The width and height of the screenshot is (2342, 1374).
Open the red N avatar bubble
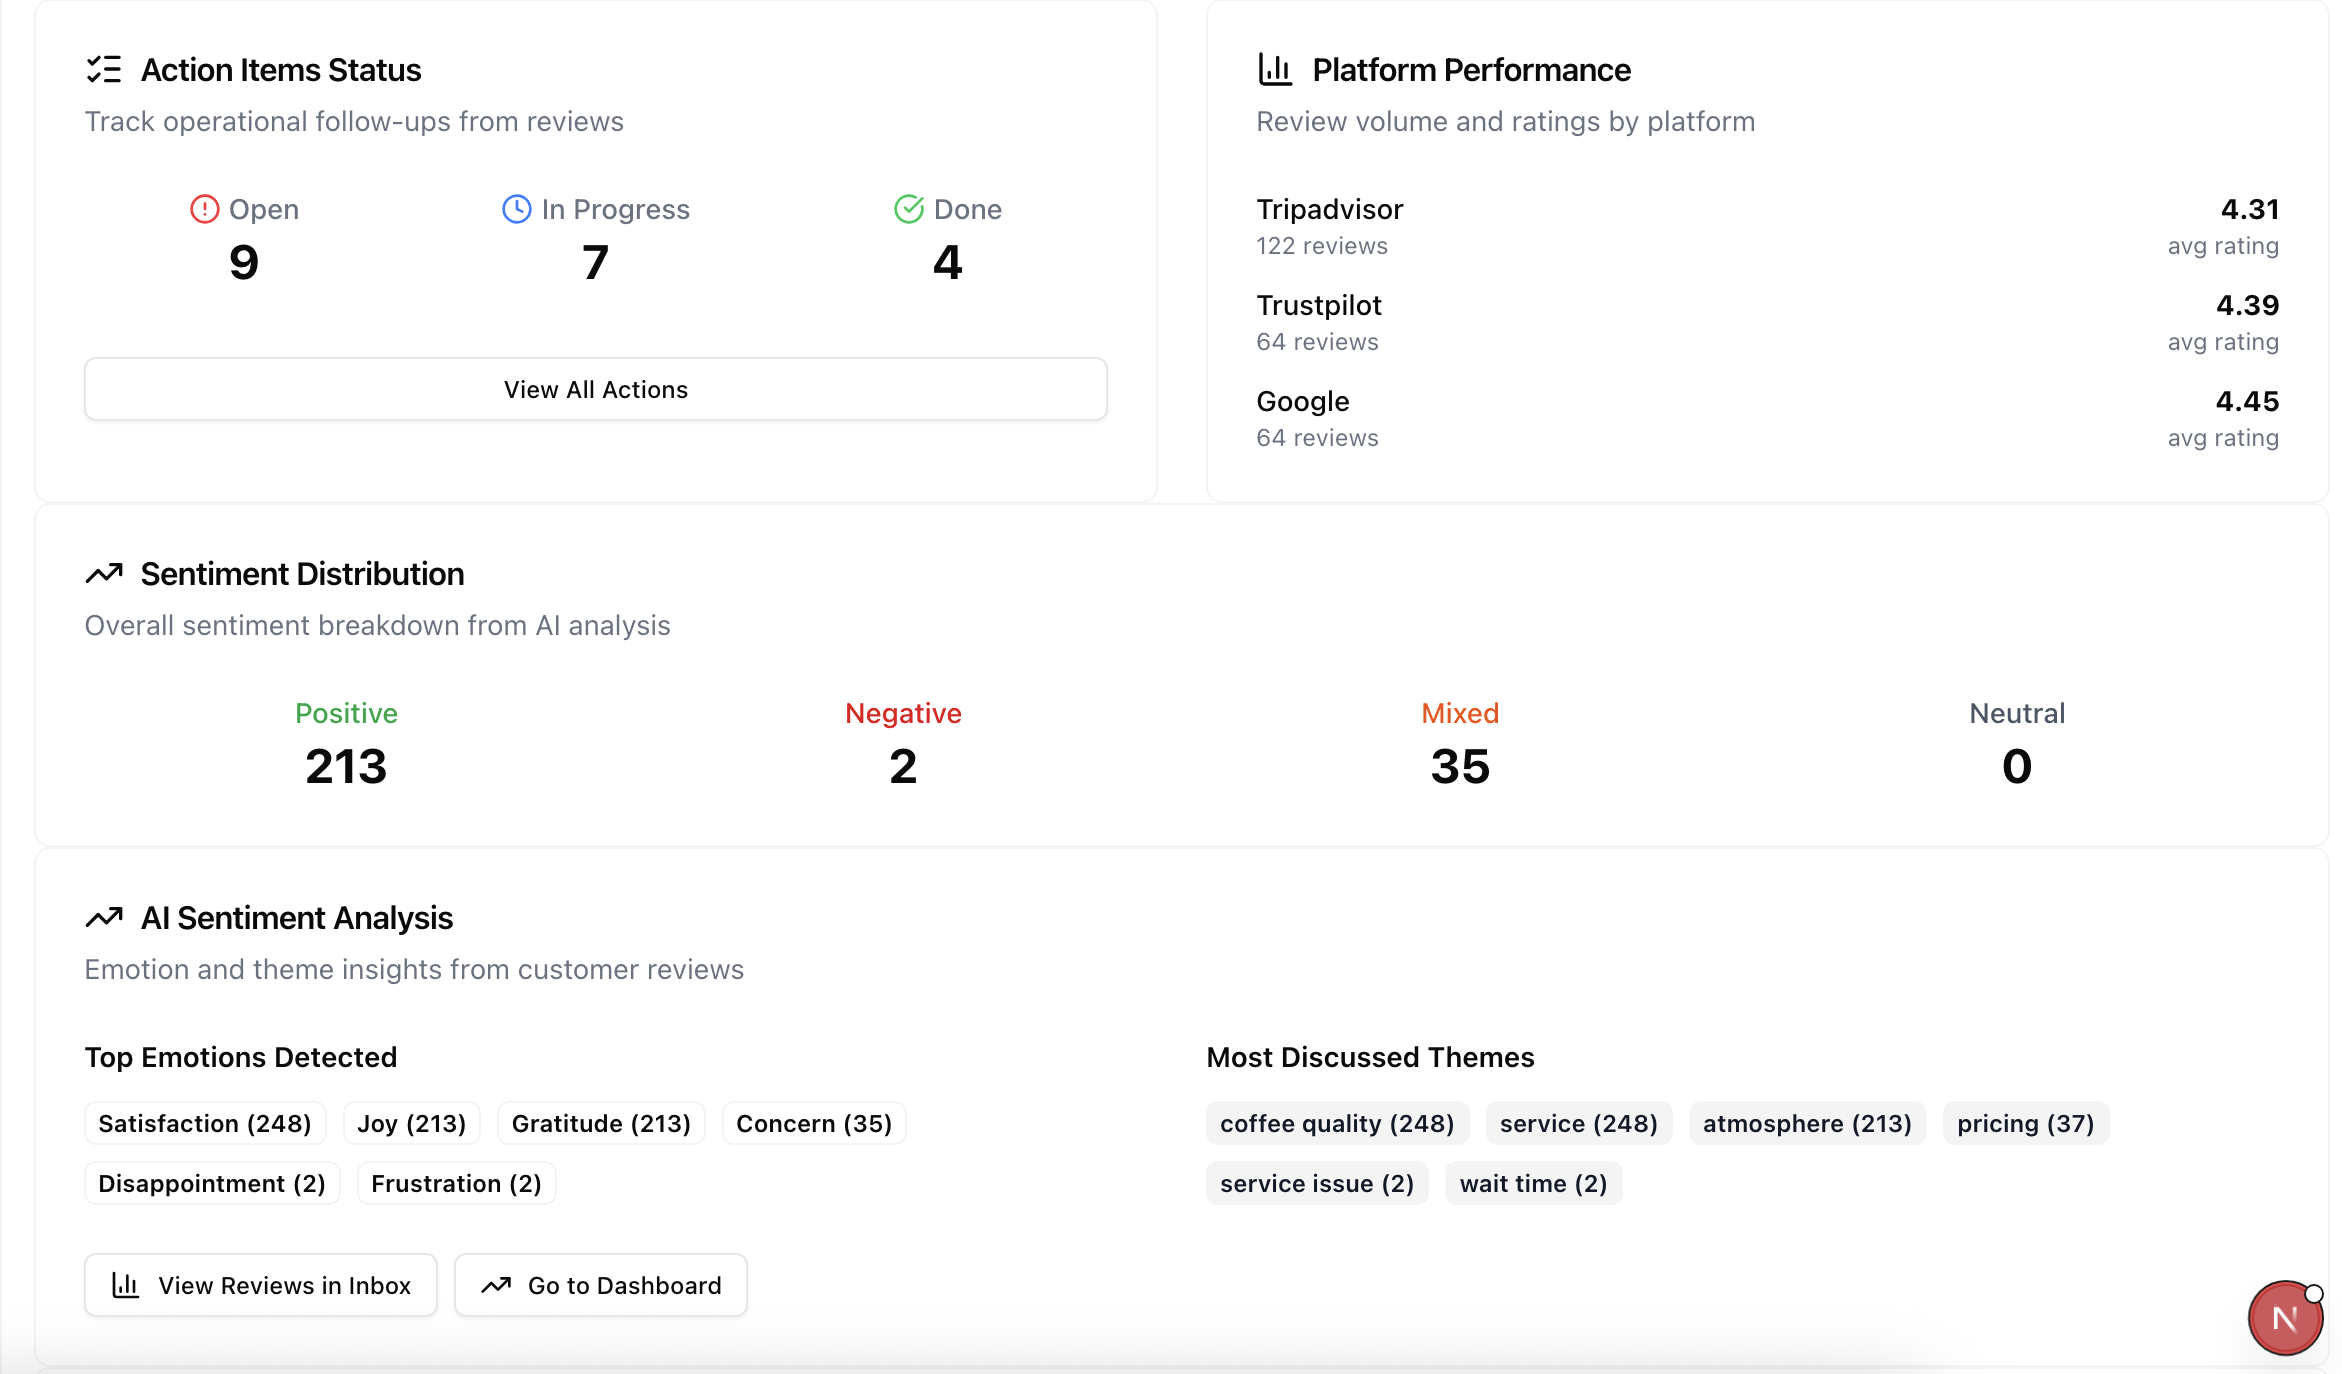(x=2285, y=1318)
